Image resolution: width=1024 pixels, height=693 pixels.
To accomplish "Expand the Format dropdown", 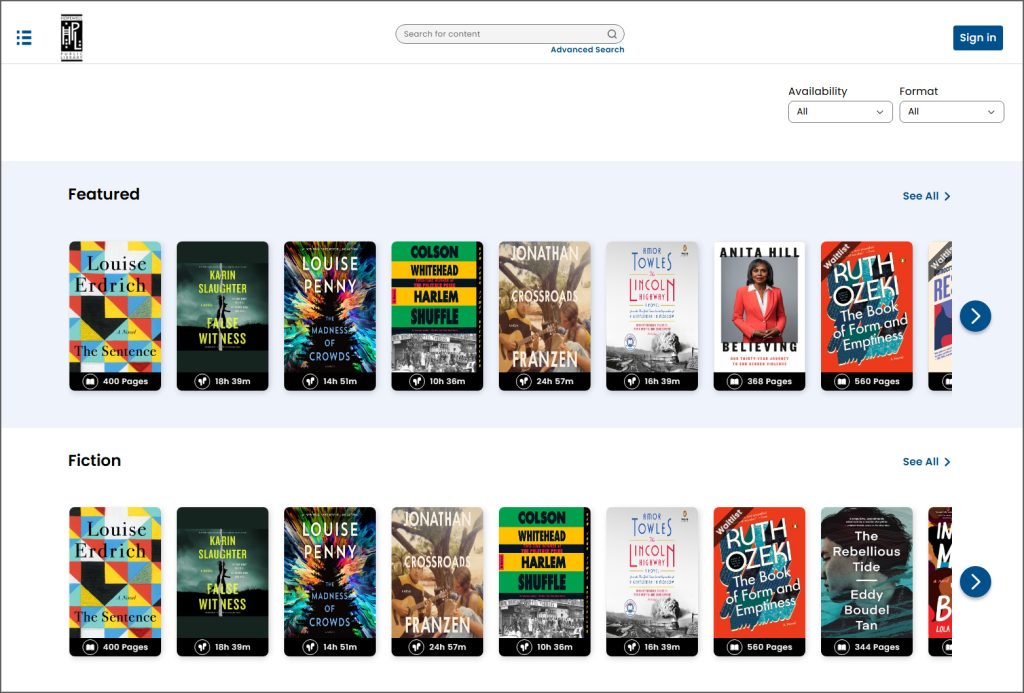I will [951, 112].
